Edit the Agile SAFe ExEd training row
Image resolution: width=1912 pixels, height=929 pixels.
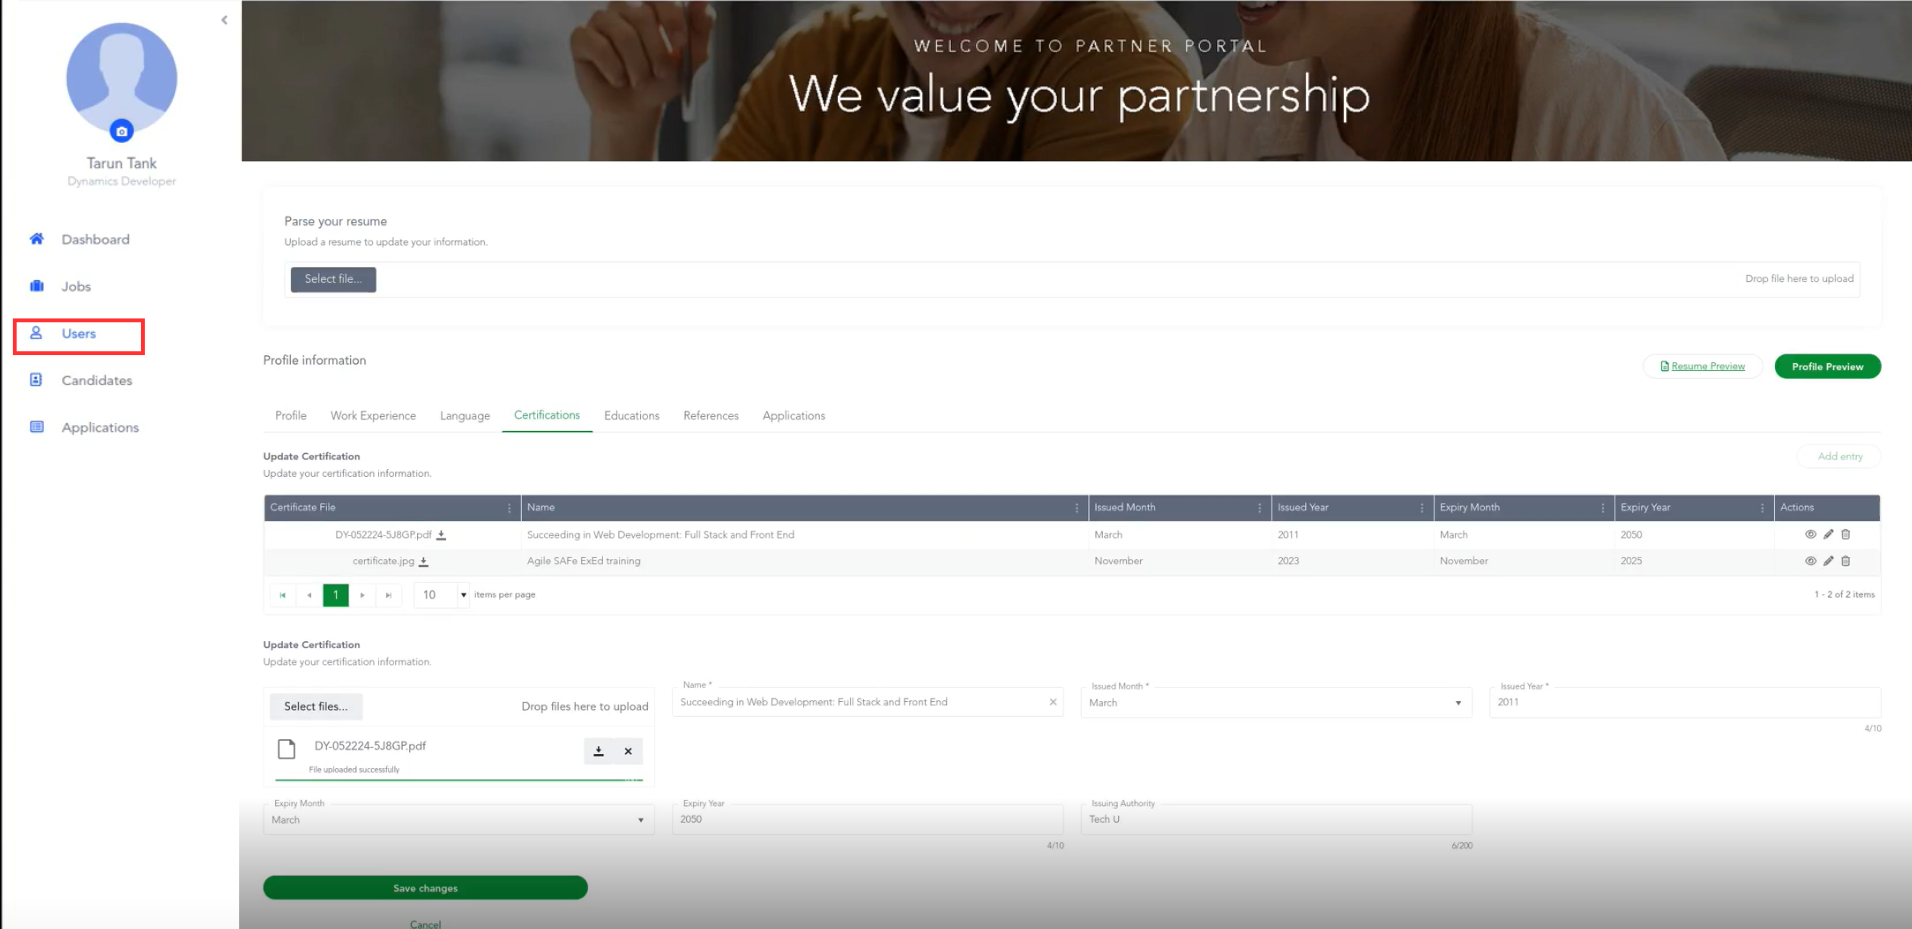(x=1828, y=561)
